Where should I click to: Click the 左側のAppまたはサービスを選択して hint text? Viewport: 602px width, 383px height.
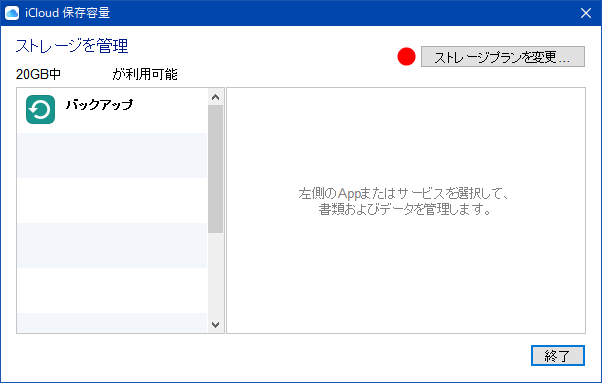tap(404, 193)
